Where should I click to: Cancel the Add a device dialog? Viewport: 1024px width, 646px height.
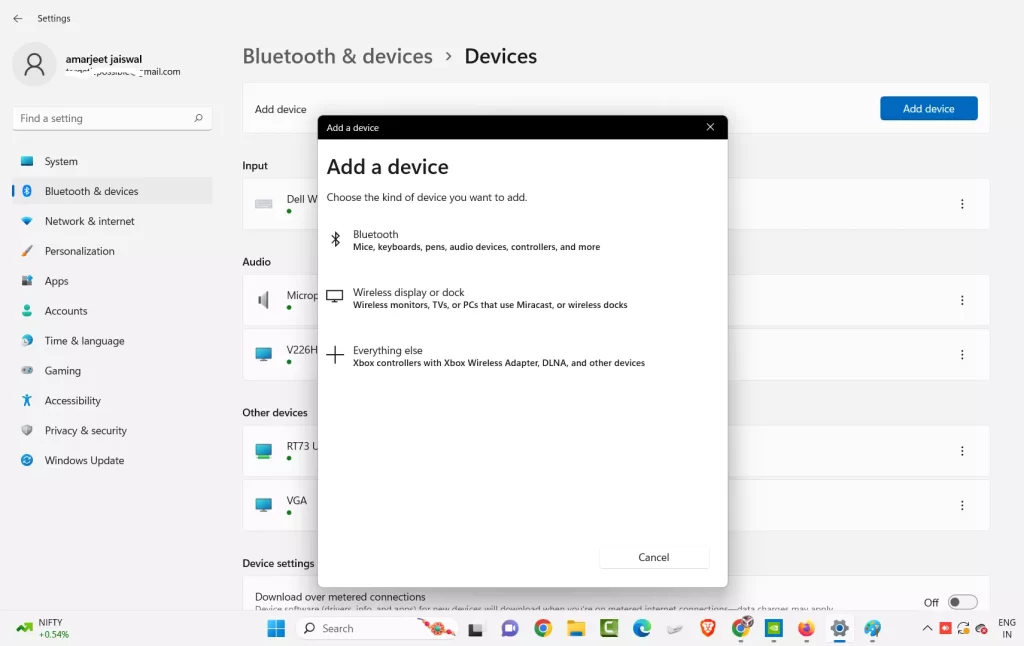[x=654, y=557]
